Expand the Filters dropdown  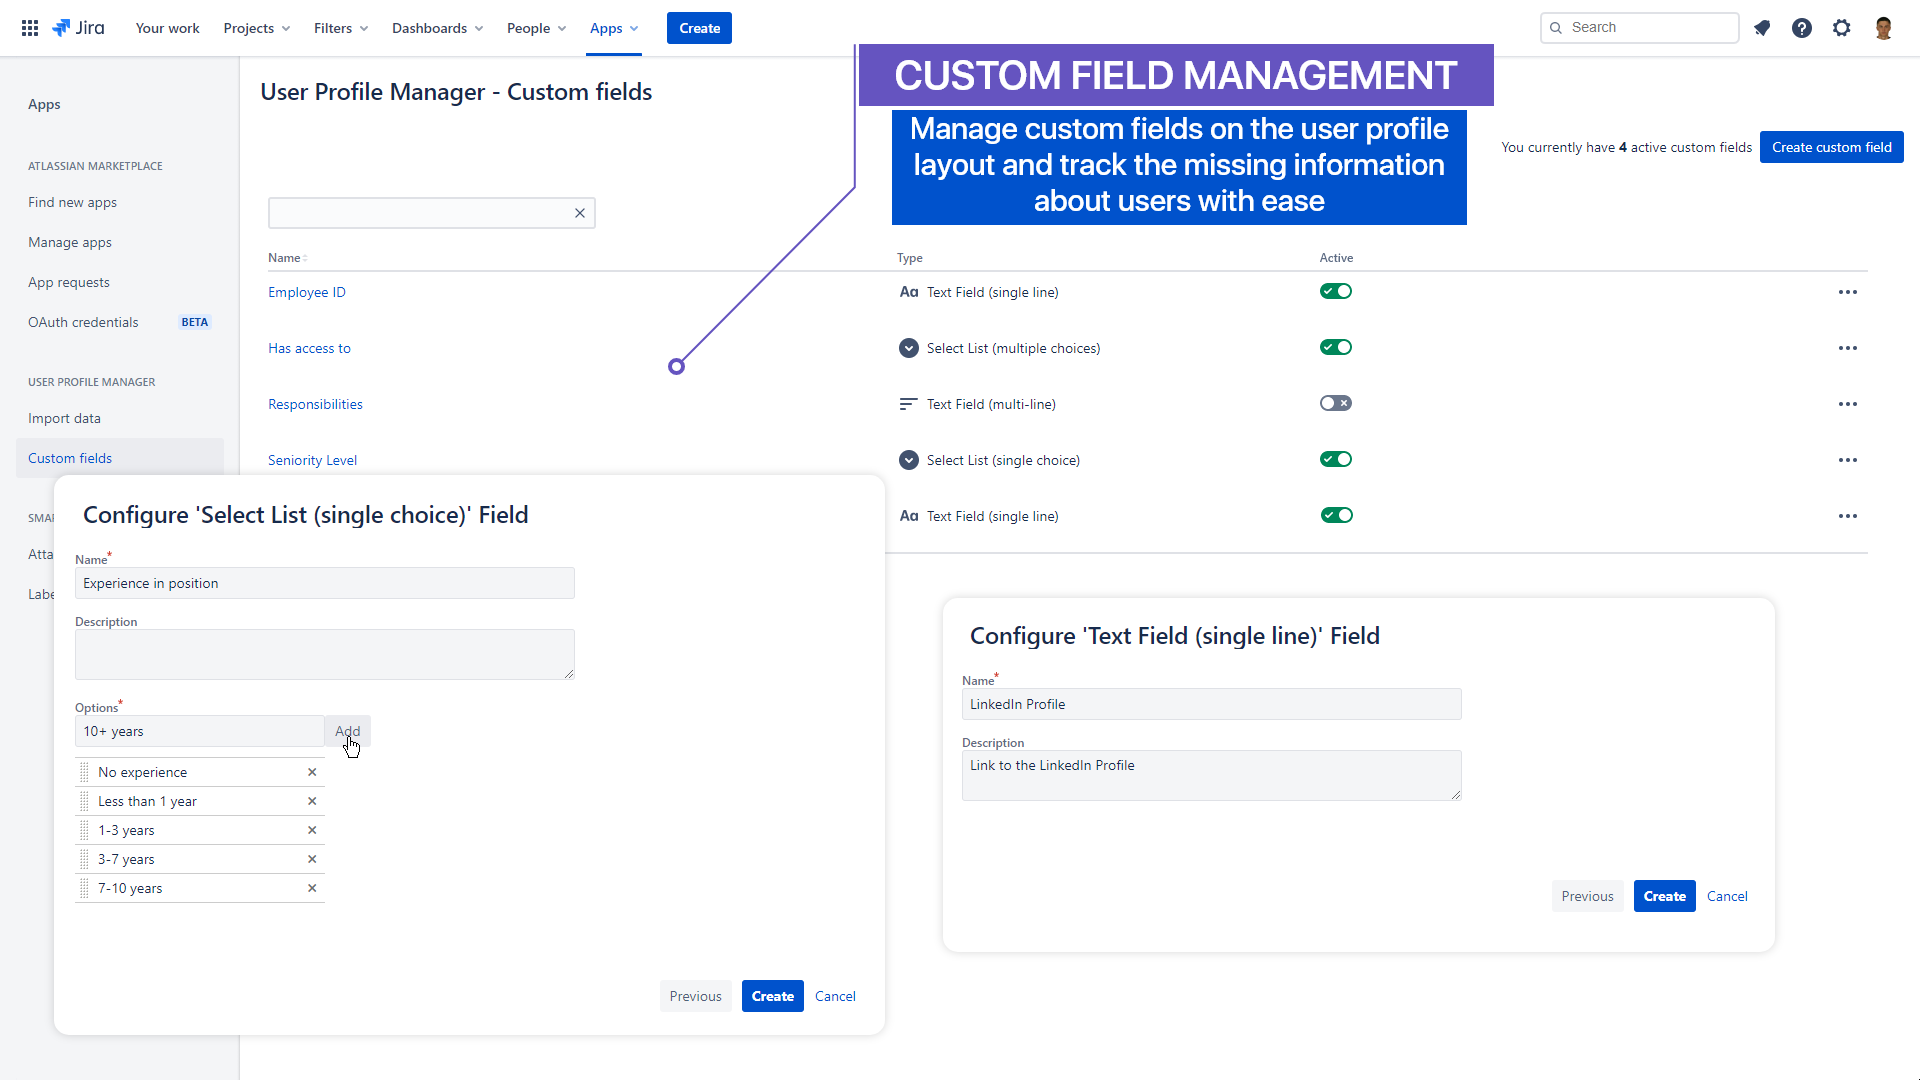(341, 28)
